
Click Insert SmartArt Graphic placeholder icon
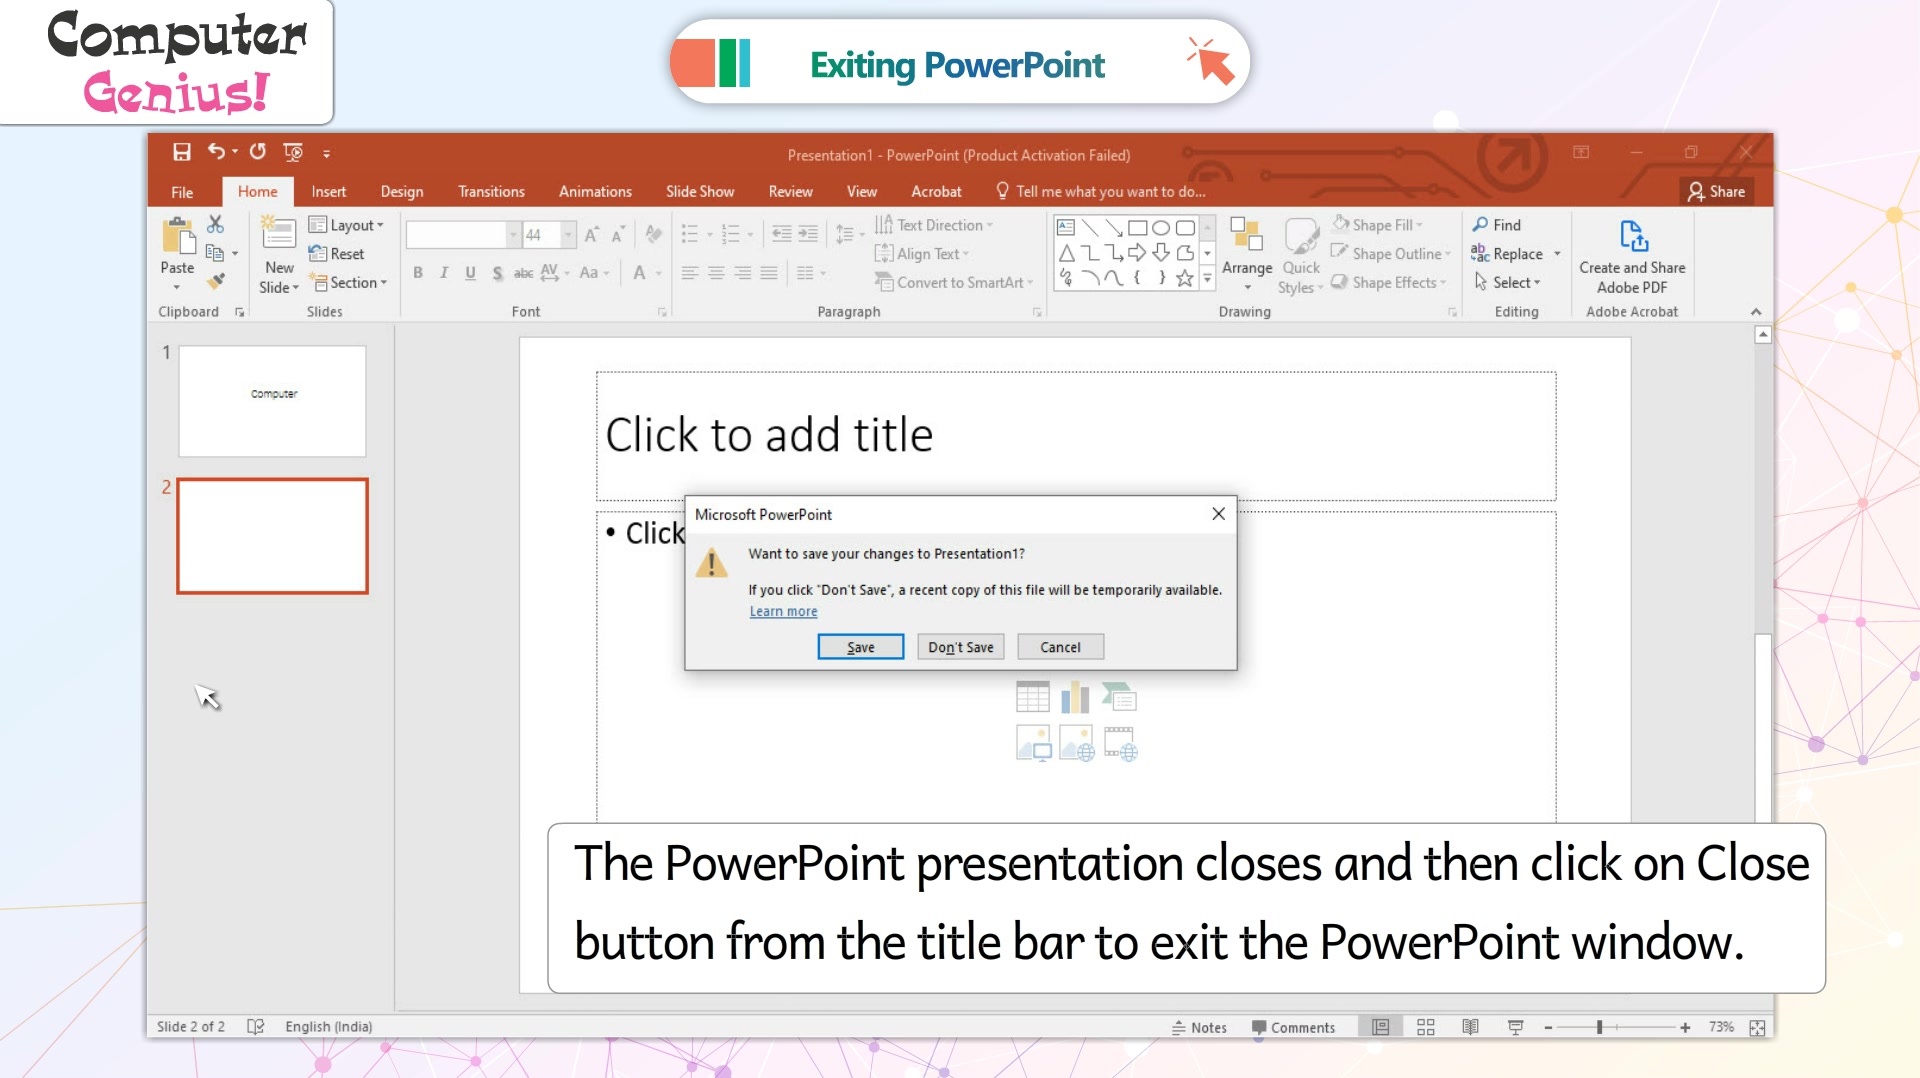[1119, 697]
